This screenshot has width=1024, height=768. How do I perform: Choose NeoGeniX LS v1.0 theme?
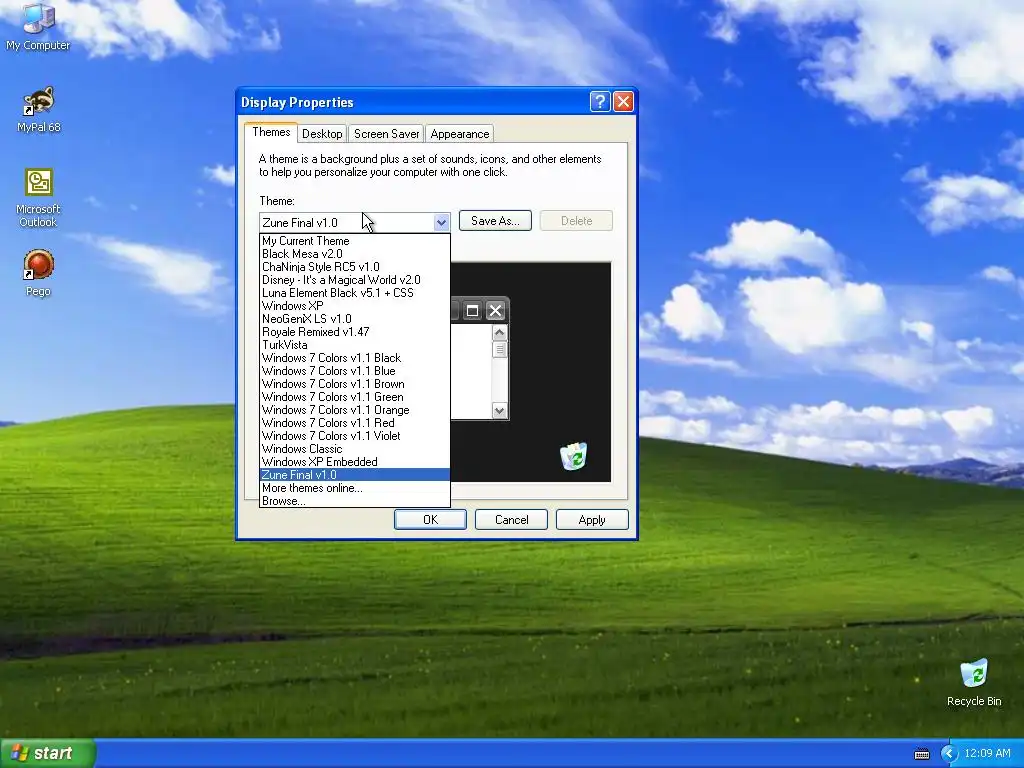point(355,319)
